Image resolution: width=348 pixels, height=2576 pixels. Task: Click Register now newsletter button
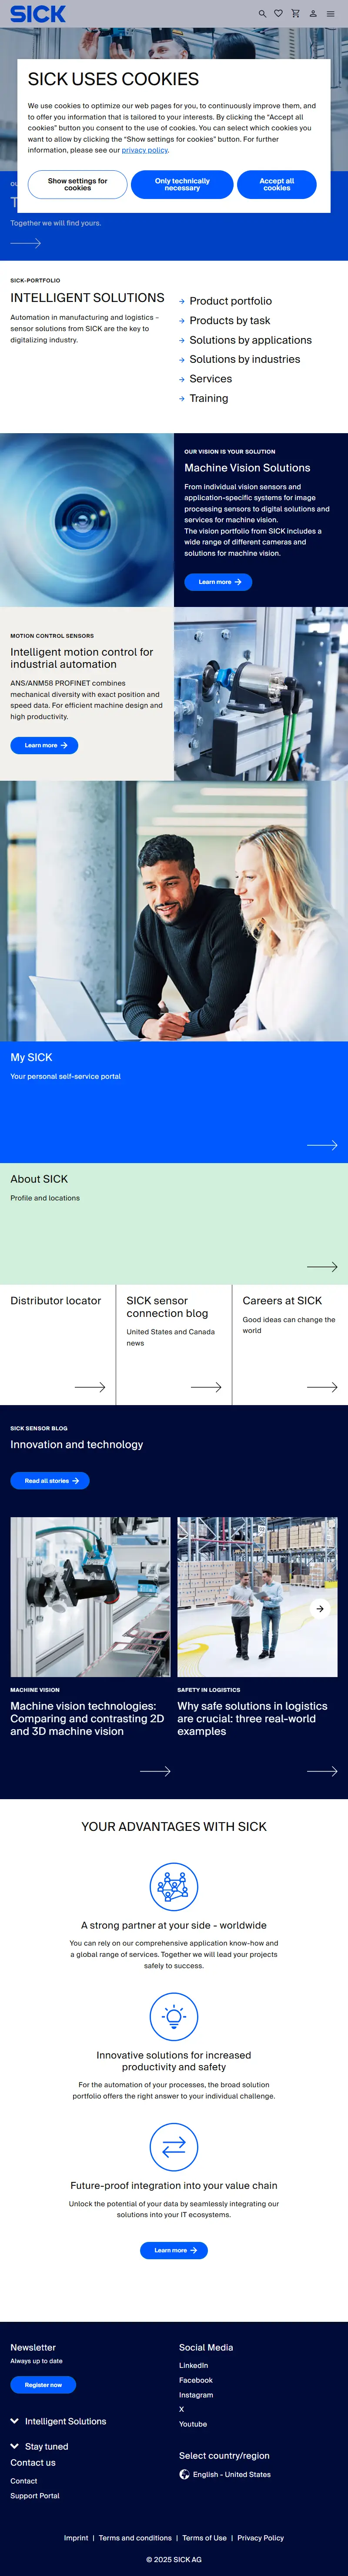coord(43,2385)
